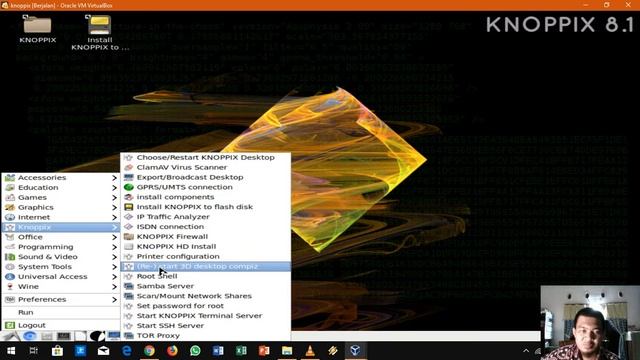The image size is (640, 360).
Task: Expand the Universal Access submenu arrow
Action: 114,277
